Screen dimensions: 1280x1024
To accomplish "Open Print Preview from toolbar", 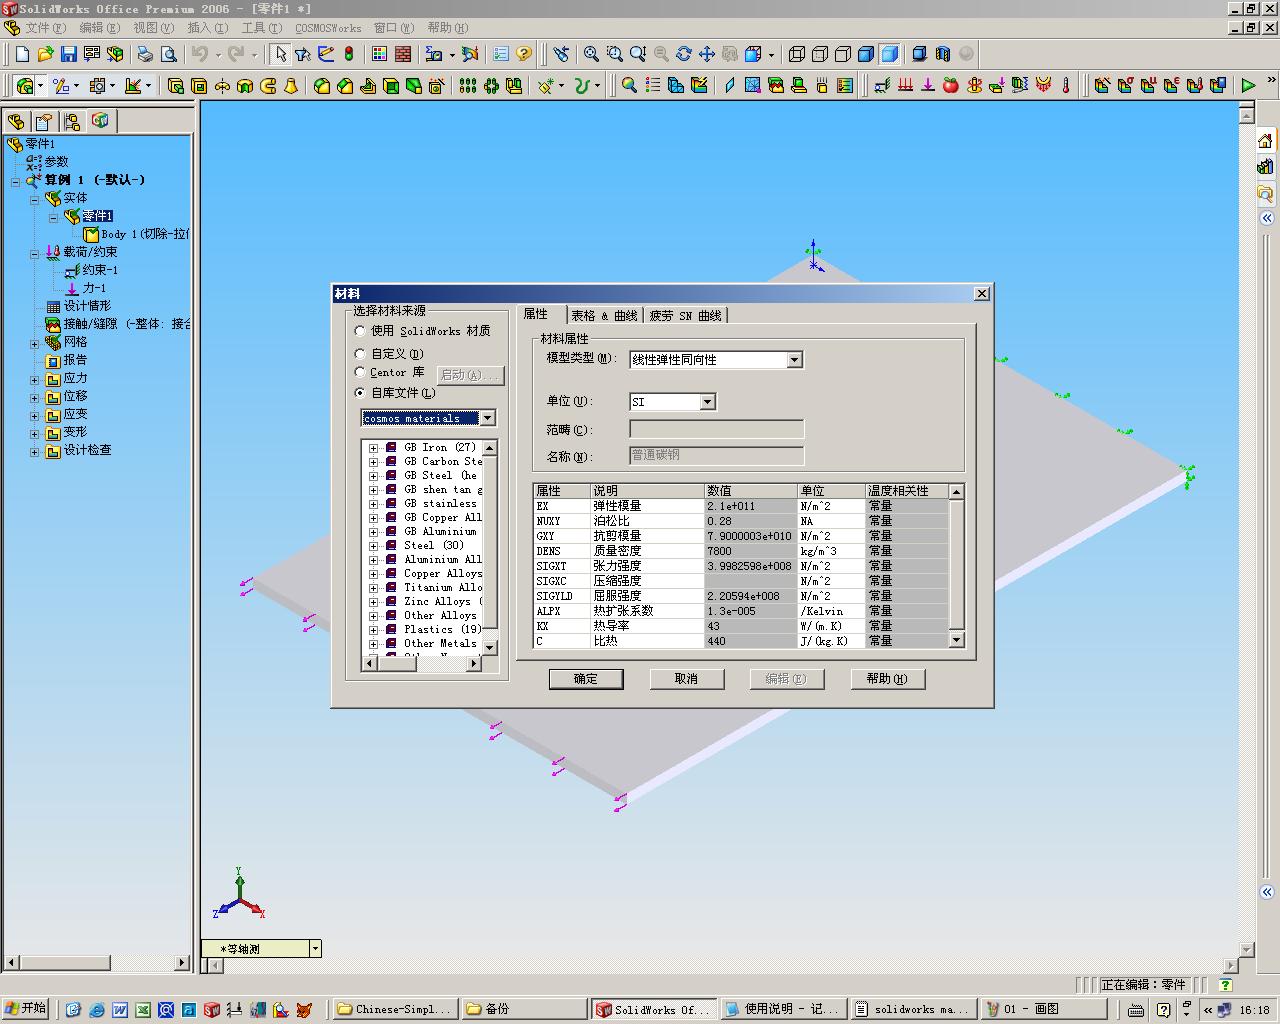I will [x=168, y=54].
